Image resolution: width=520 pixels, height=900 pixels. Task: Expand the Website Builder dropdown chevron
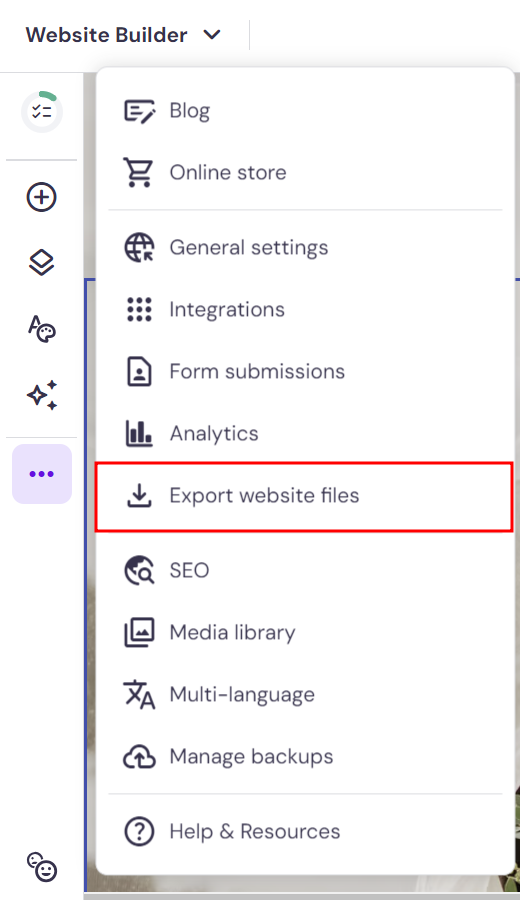(x=212, y=35)
